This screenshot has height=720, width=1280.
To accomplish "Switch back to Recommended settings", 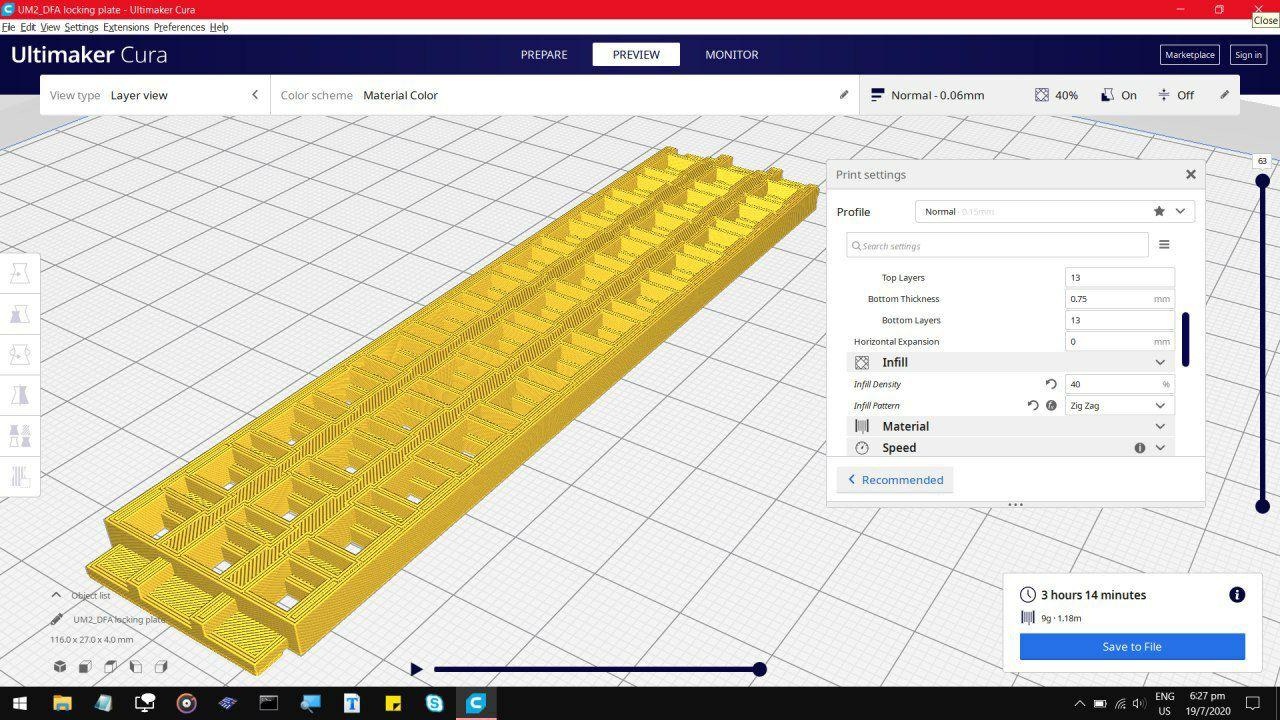I will pyautogui.click(x=895, y=480).
